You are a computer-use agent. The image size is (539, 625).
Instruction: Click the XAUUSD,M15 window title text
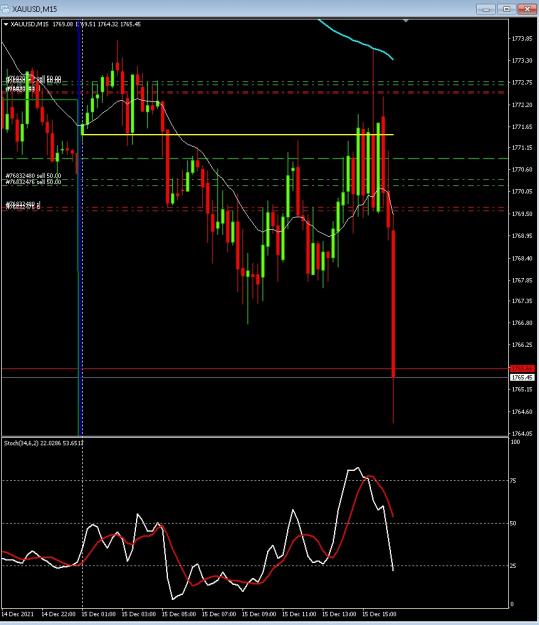(x=34, y=9)
